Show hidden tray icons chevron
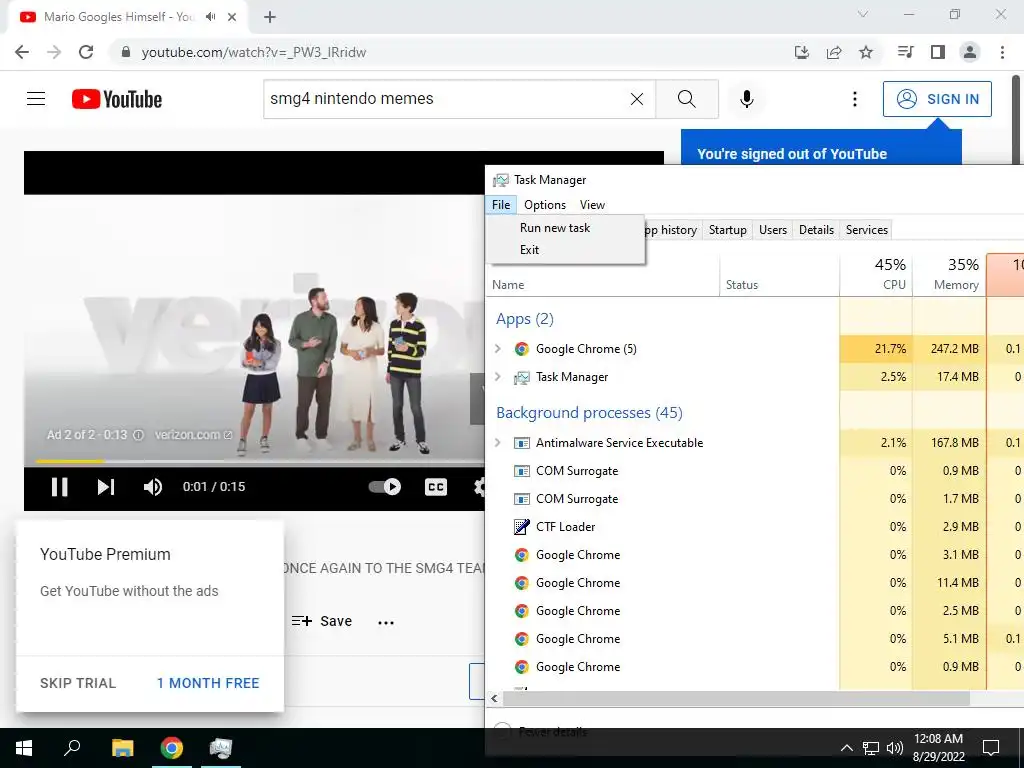The image size is (1024, 768). (x=846, y=748)
